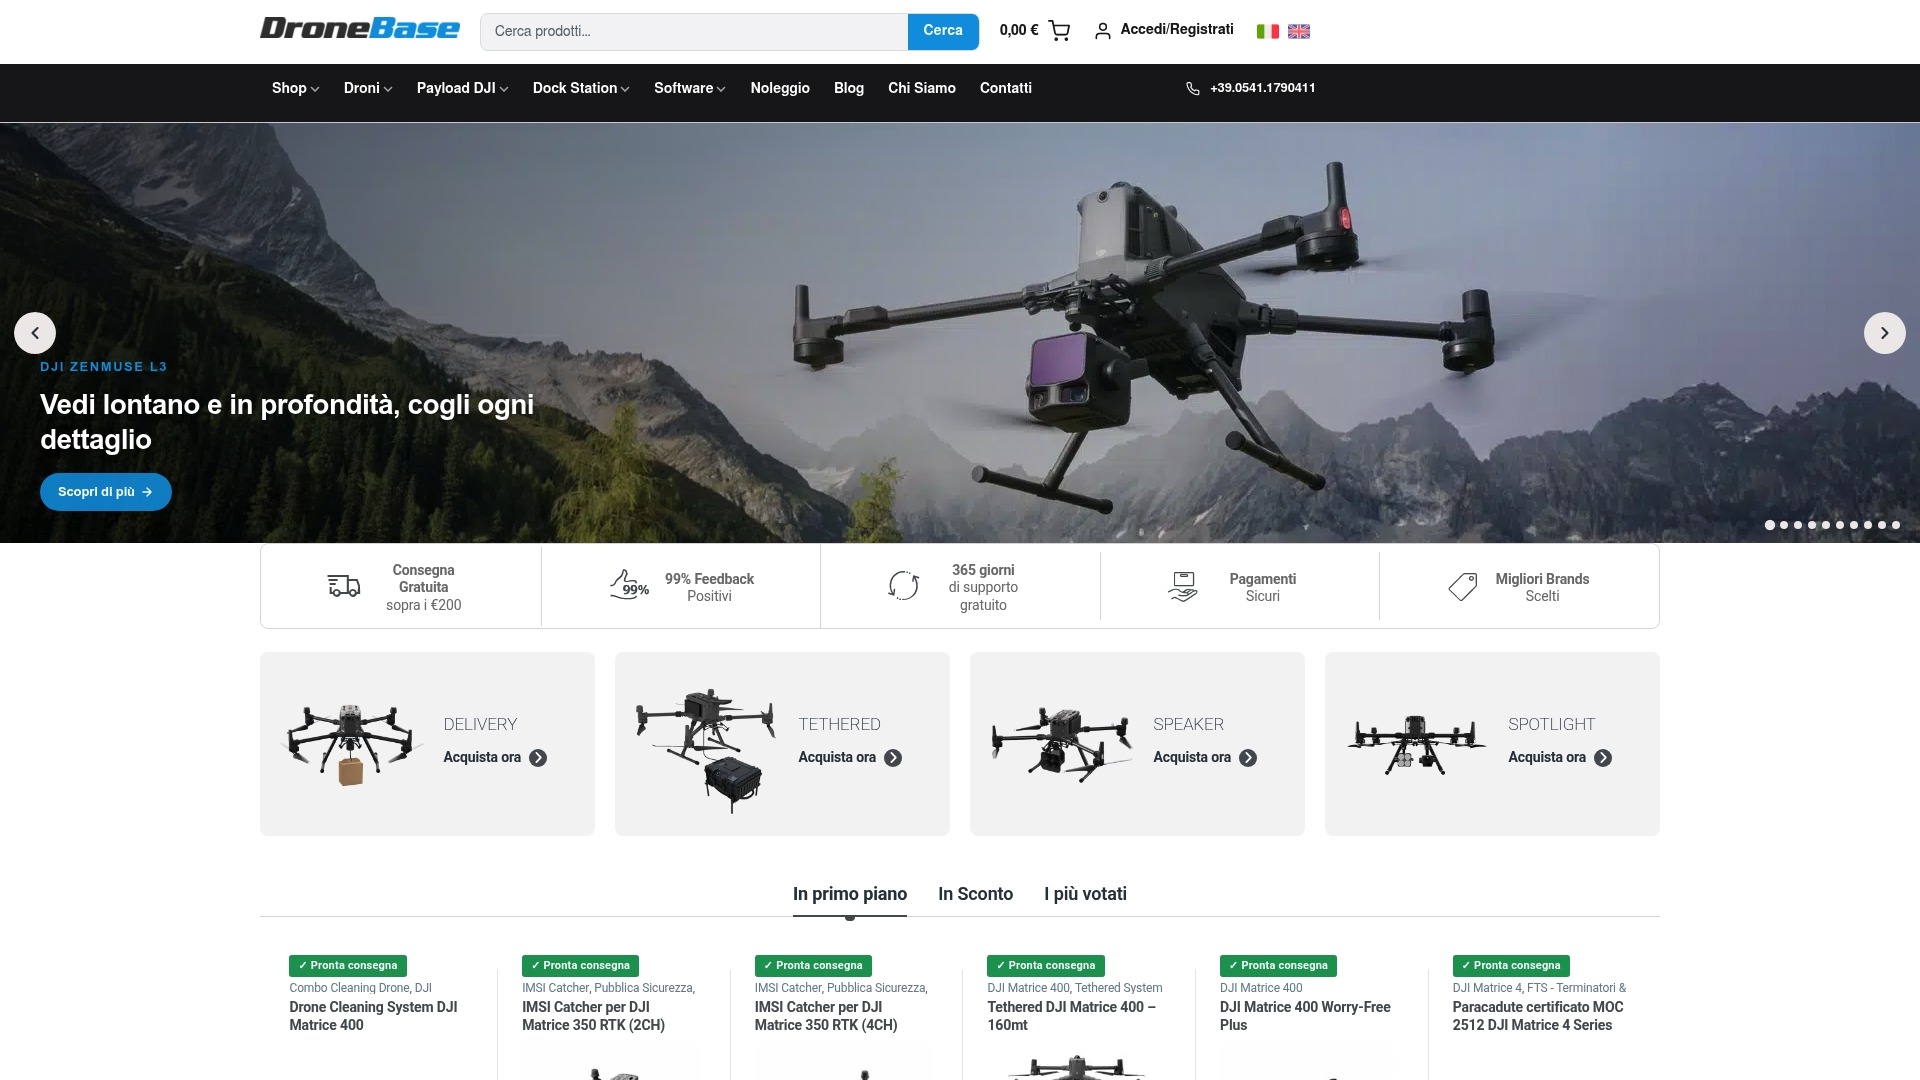Viewport: 1920px width, 1080px height.
Task: Open the shopping cart icon
Action: point(1059,31)
